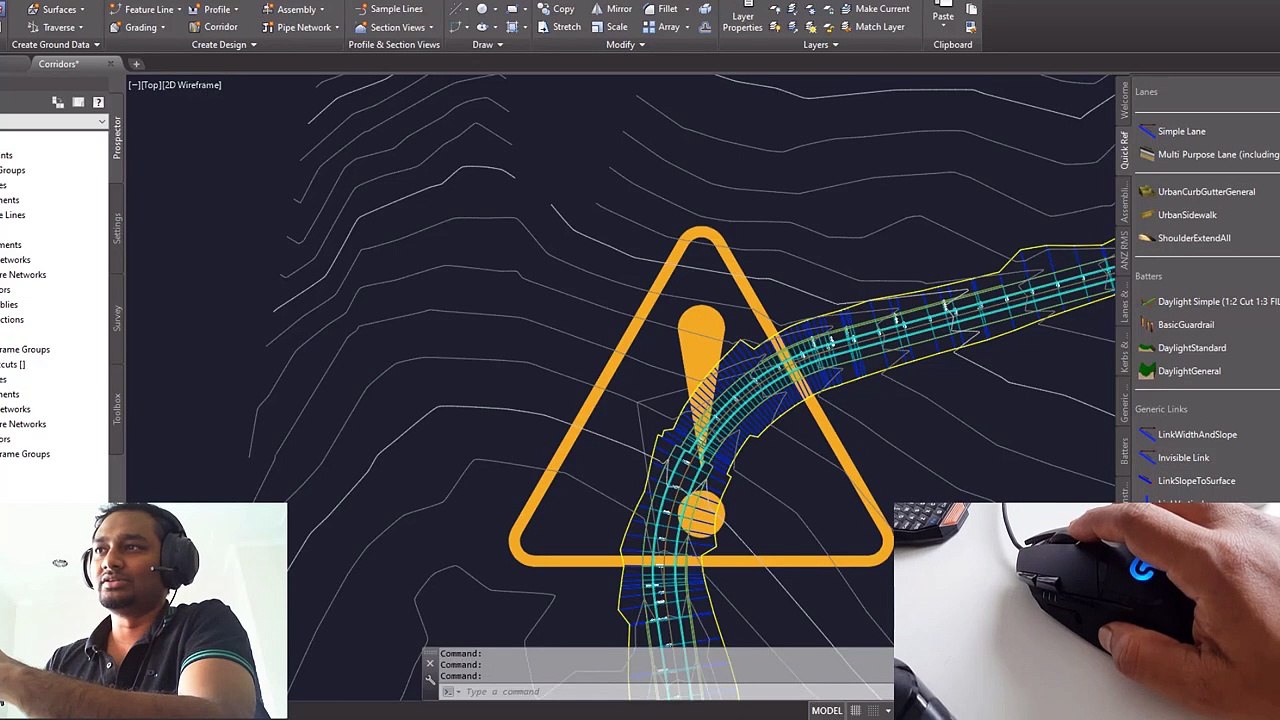Viewport: 1280px width, 720px height.
Task: Switch to Quick Ref palette tab
Action: point(1124,149)
